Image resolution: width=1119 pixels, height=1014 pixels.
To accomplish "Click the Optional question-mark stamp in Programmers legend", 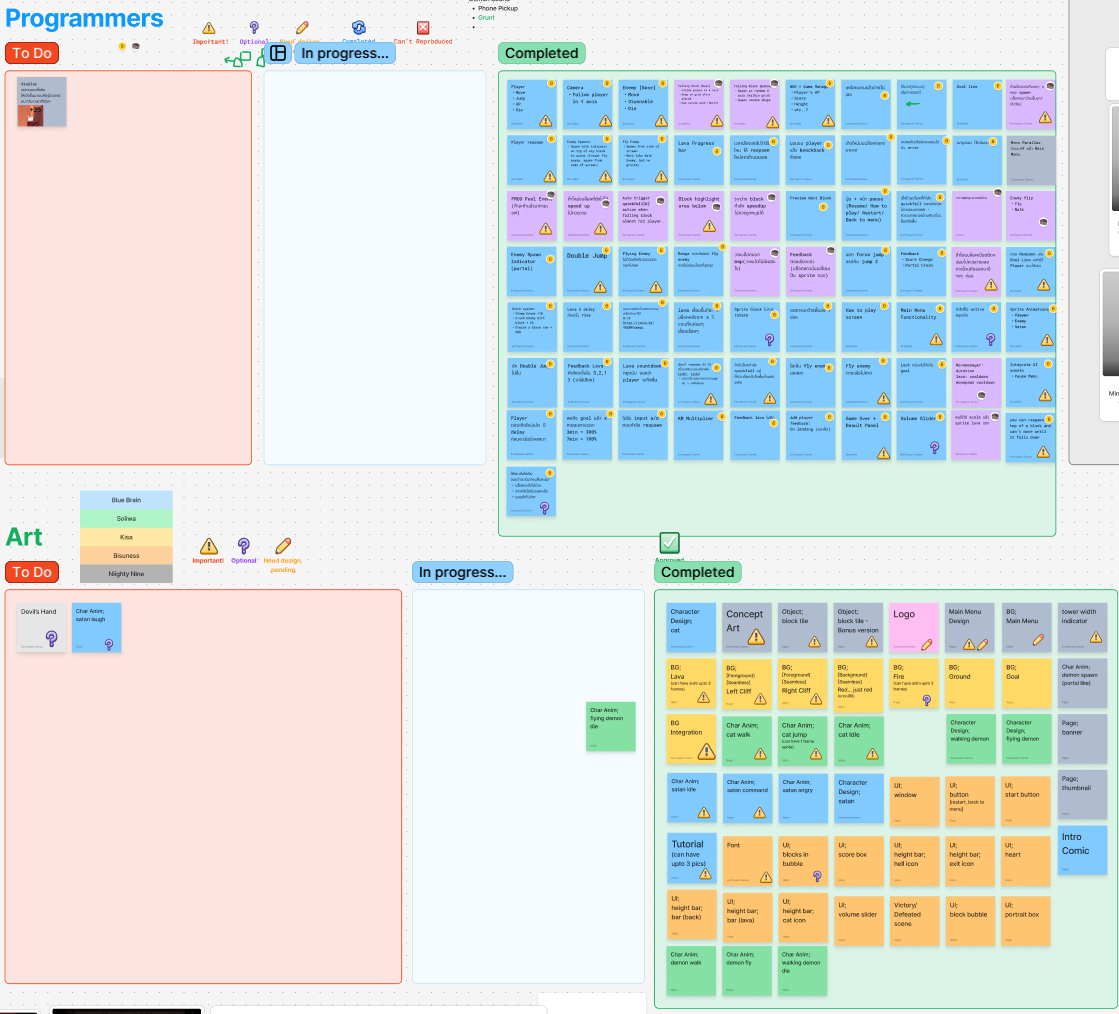I will click(254, 29).
